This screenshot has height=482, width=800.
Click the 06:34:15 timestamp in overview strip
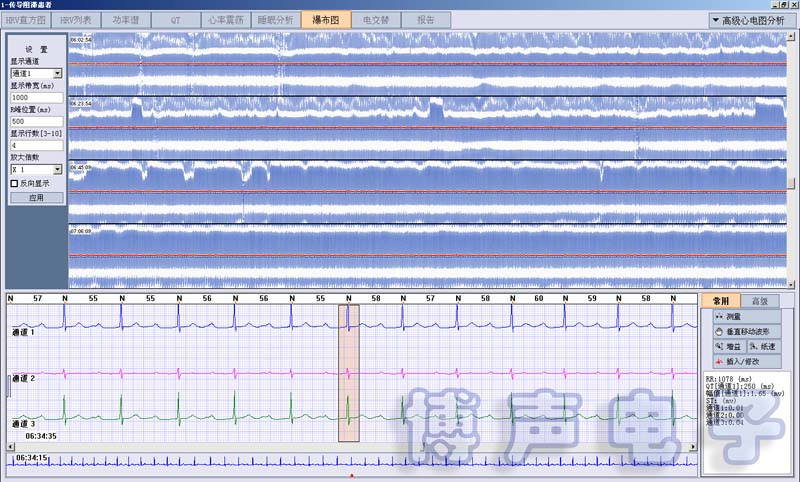31,458
